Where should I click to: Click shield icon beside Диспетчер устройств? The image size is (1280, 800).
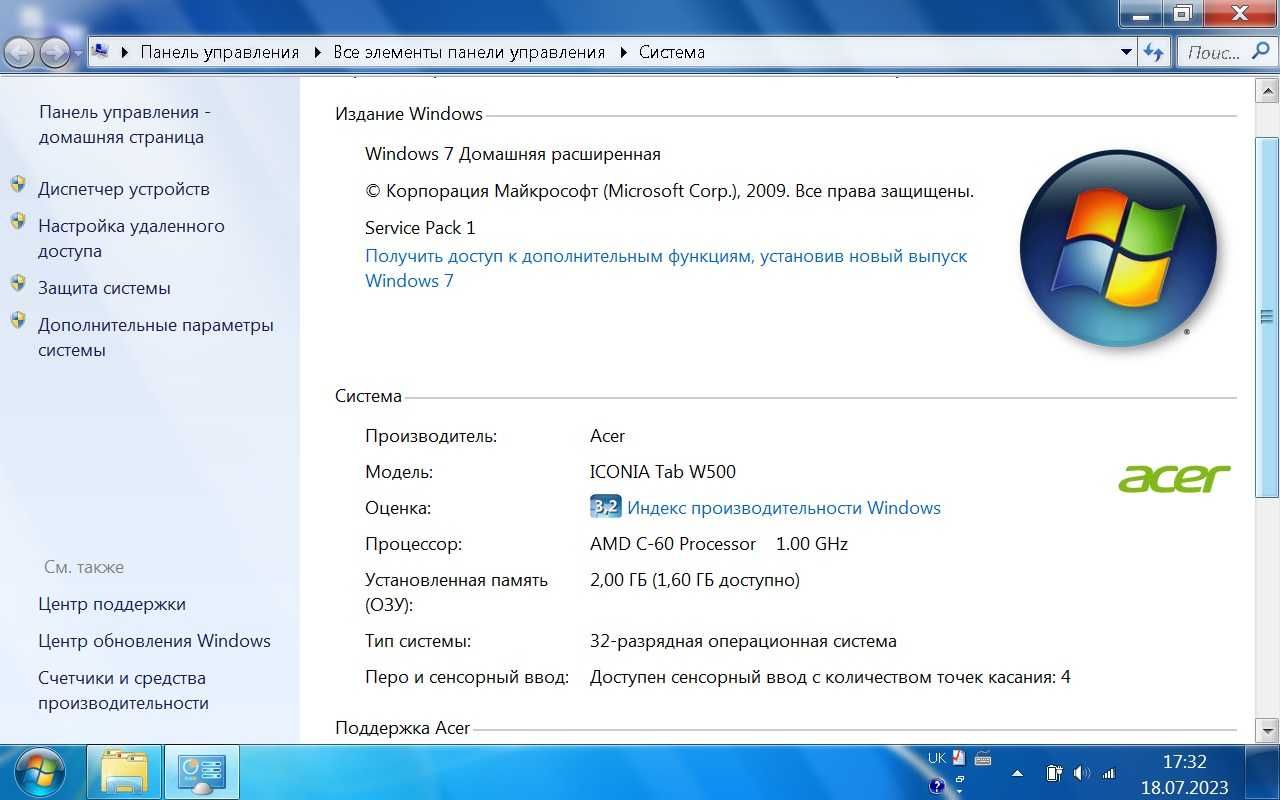coord(18,185)
